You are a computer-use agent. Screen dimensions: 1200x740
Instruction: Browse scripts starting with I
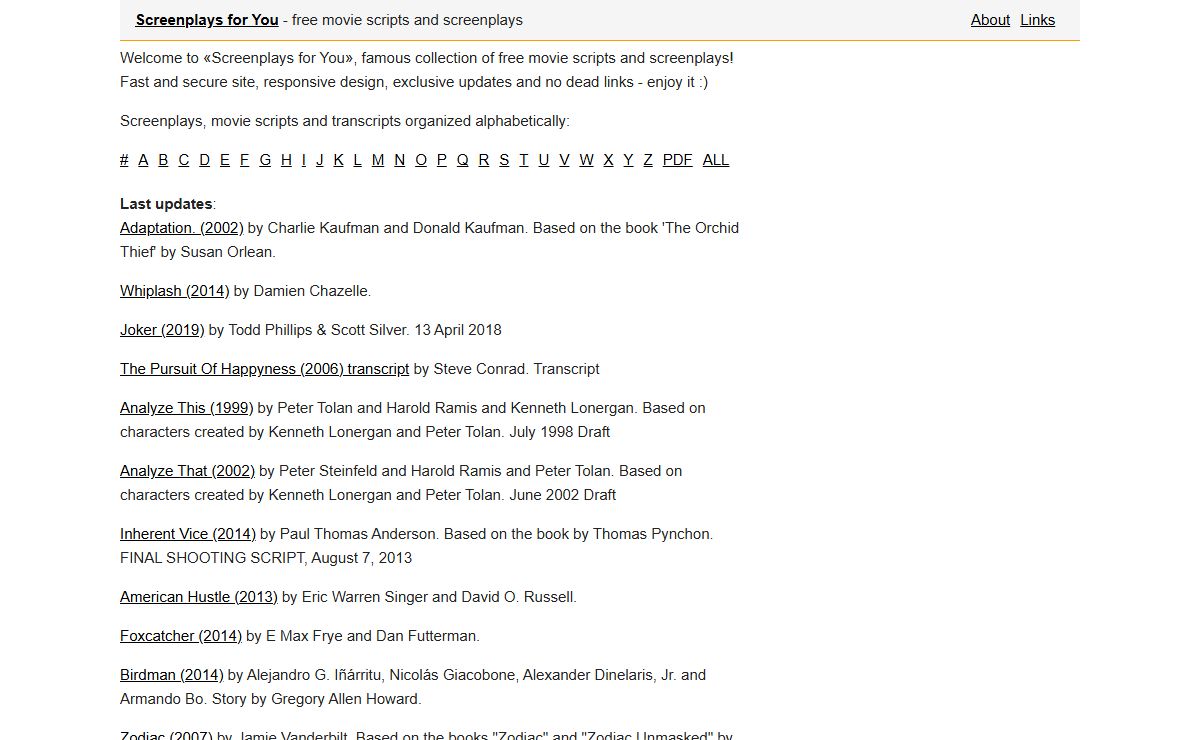coord(303,160)
